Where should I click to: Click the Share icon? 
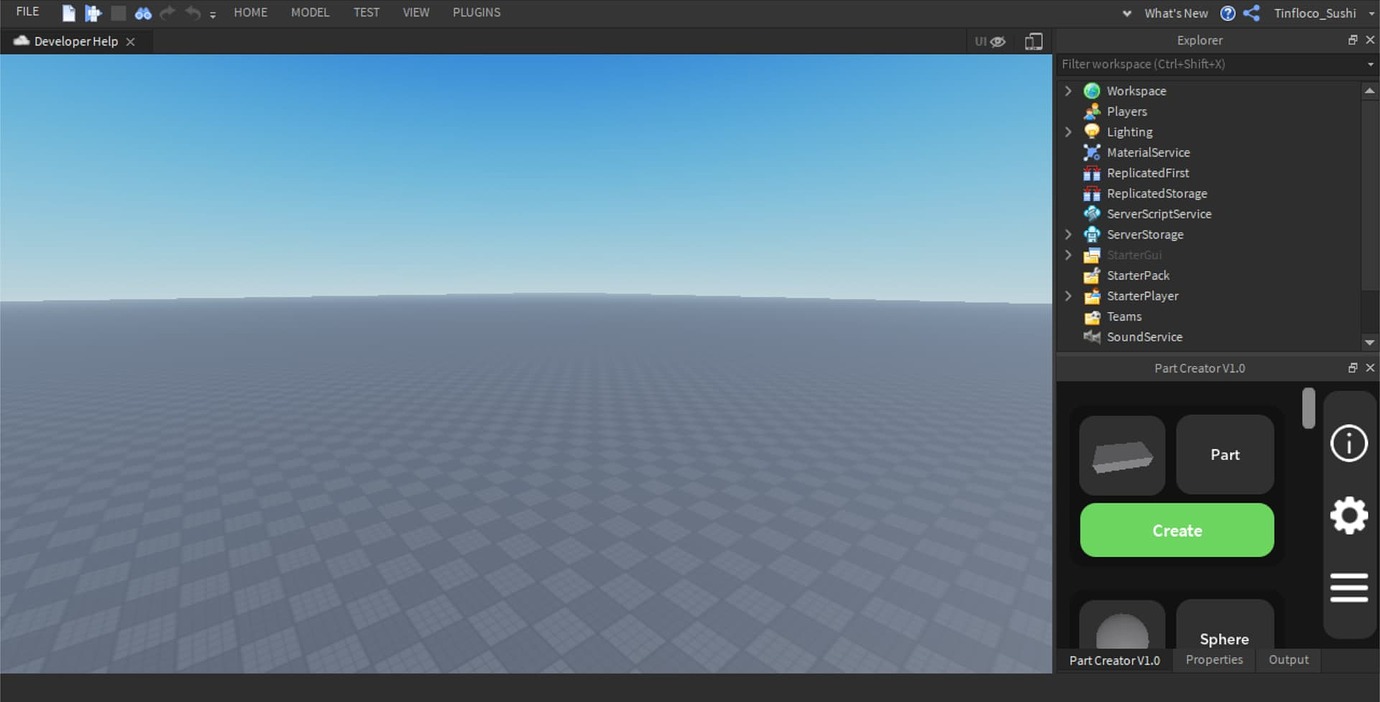(x=1251, y=13)
